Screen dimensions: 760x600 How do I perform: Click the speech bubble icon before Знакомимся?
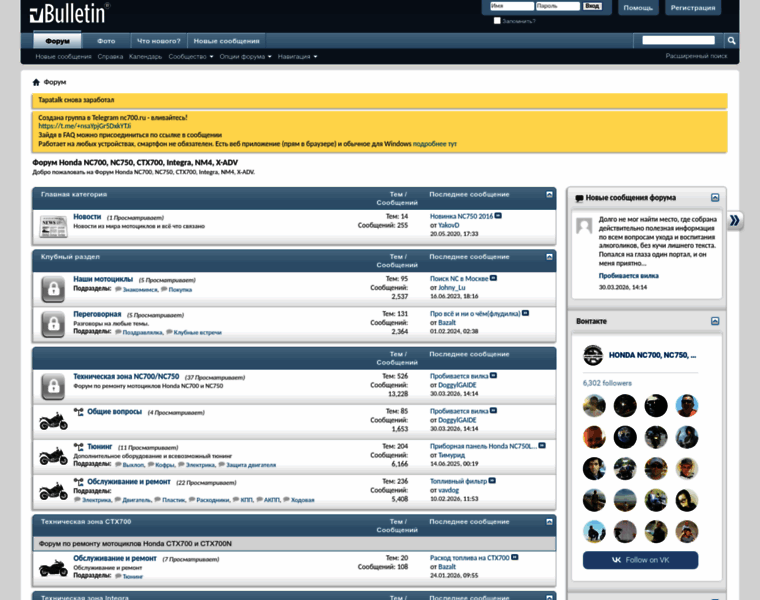pos(118,289)
